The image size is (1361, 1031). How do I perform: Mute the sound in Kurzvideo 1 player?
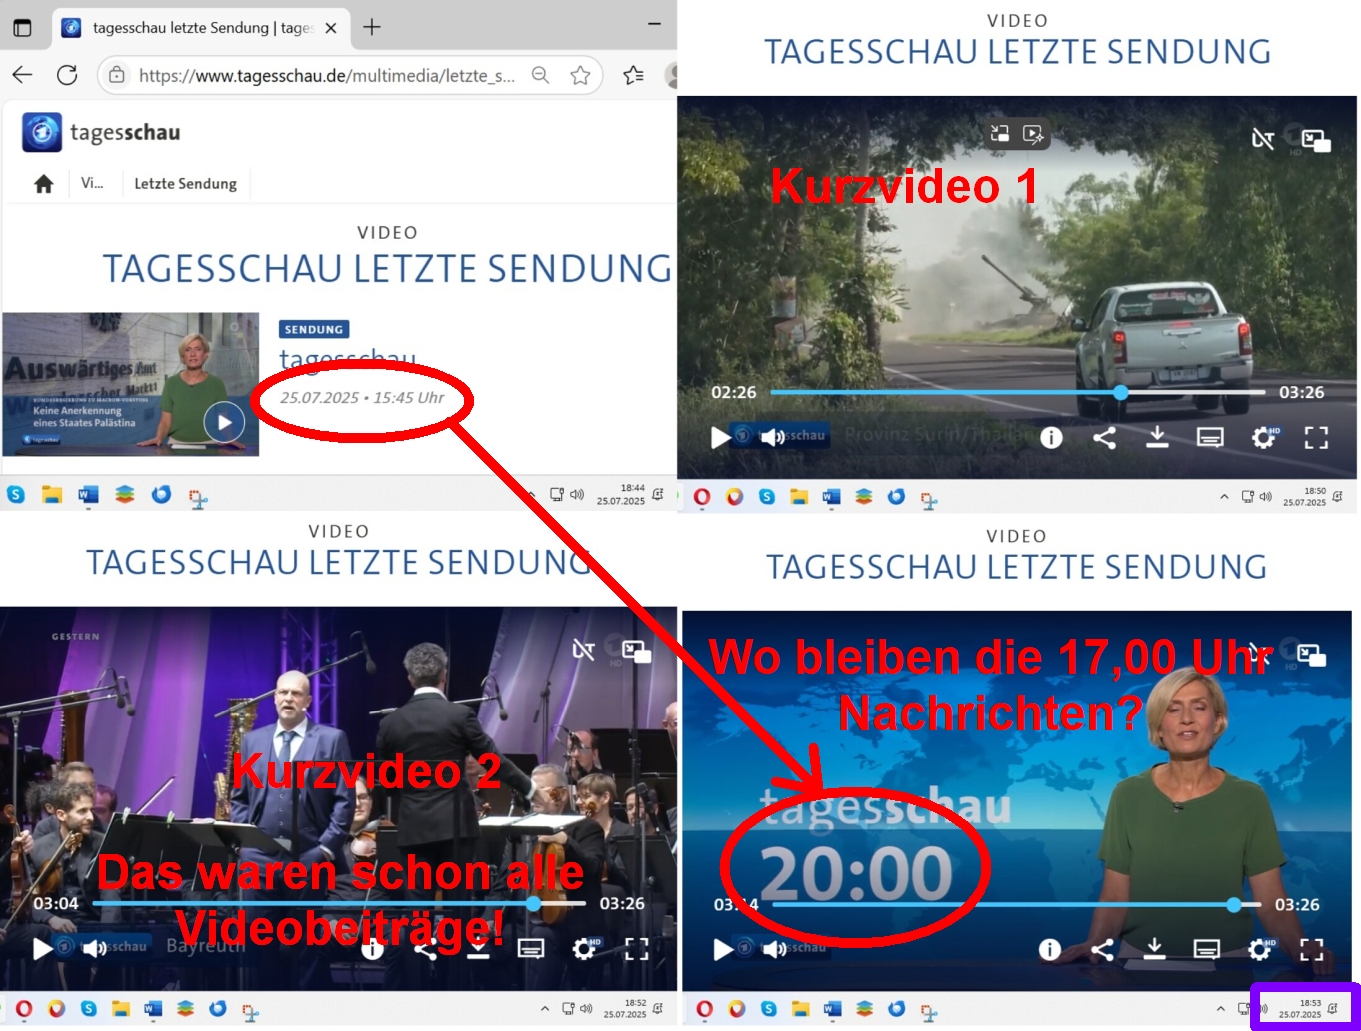point(772,437)
